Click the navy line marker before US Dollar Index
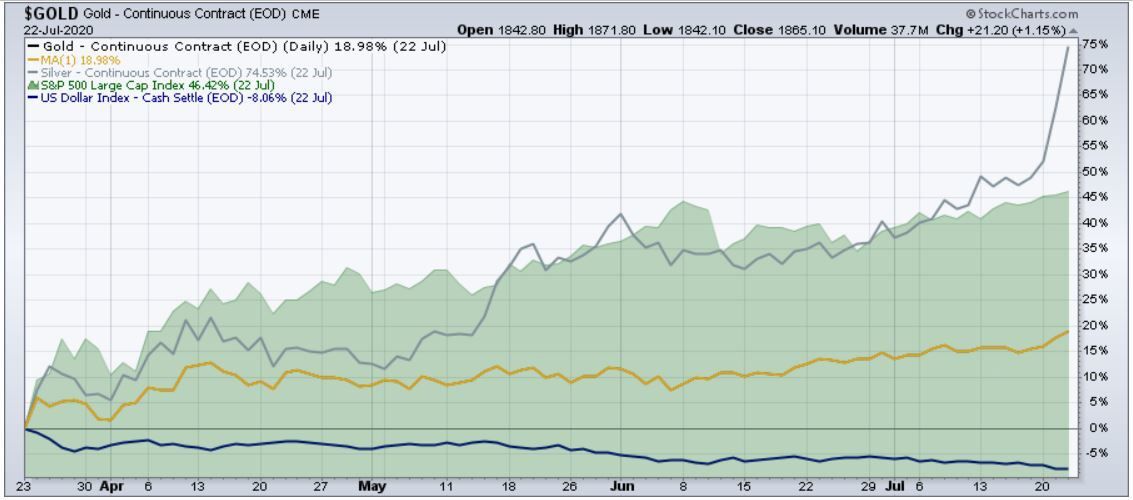This screenshot has height=500, width=1133. tap(32, 98)
